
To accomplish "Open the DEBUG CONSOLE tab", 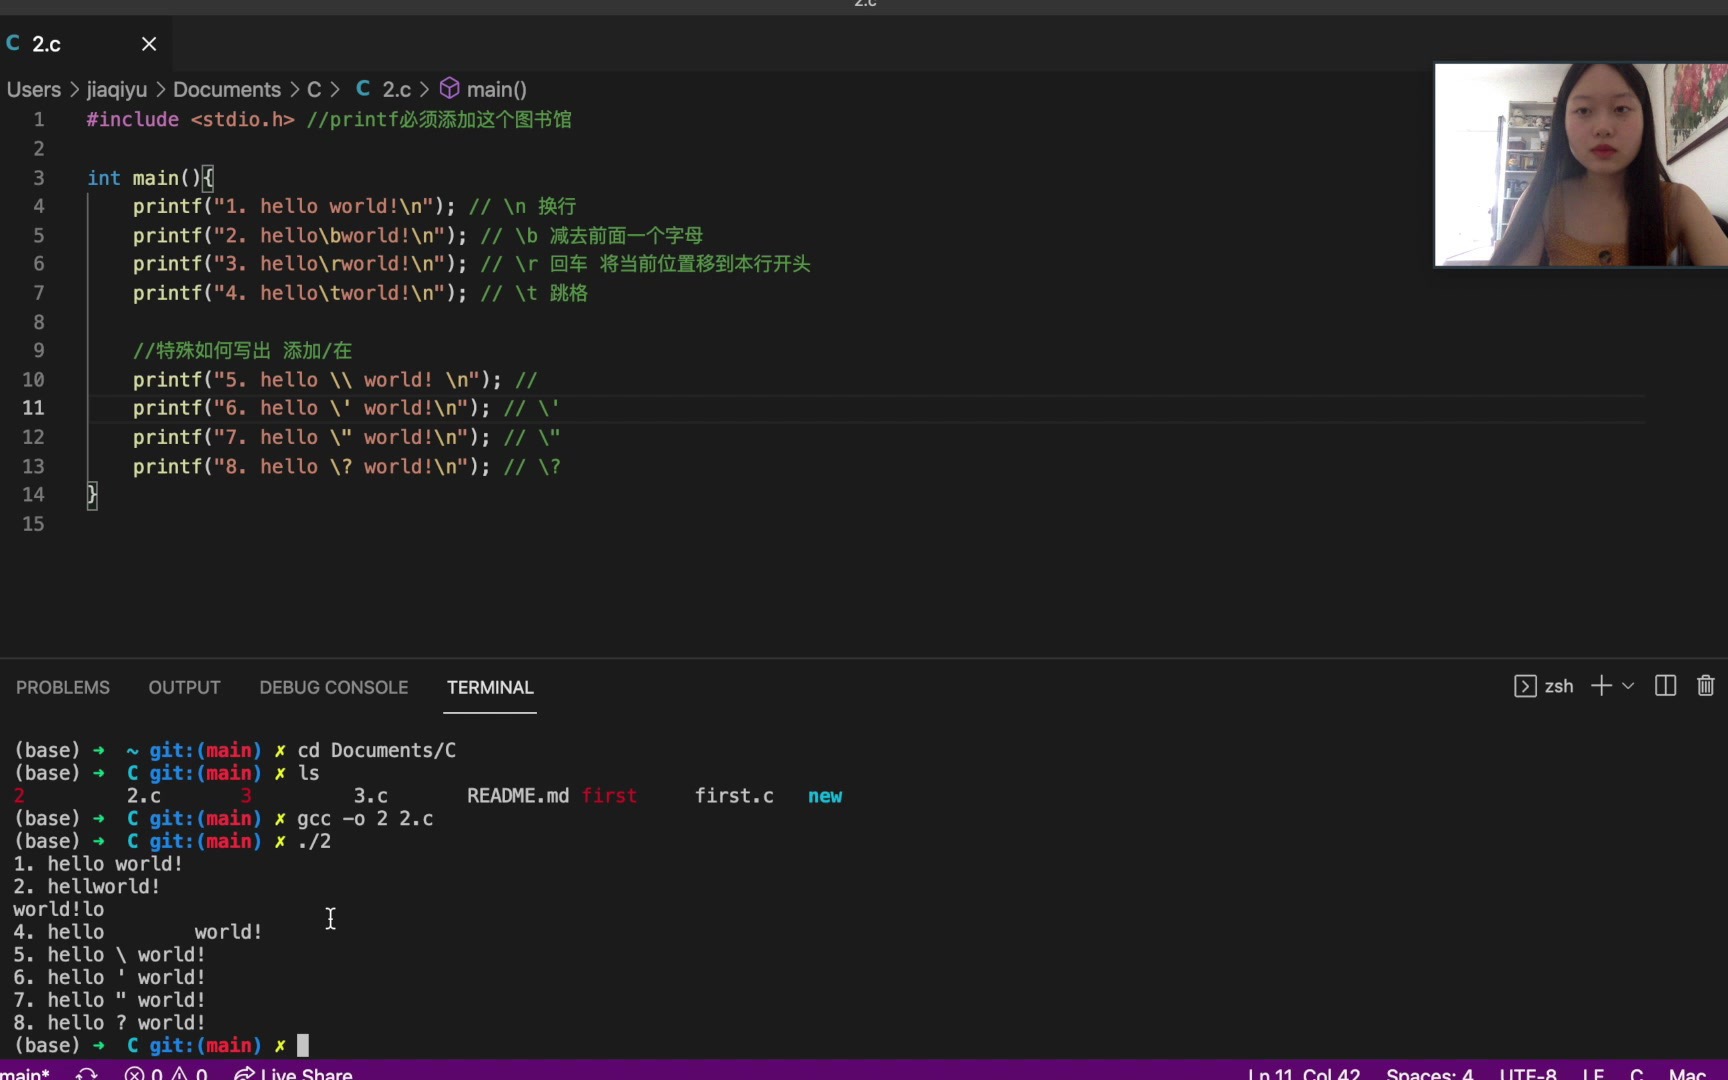I will click(x=333, y=687).
